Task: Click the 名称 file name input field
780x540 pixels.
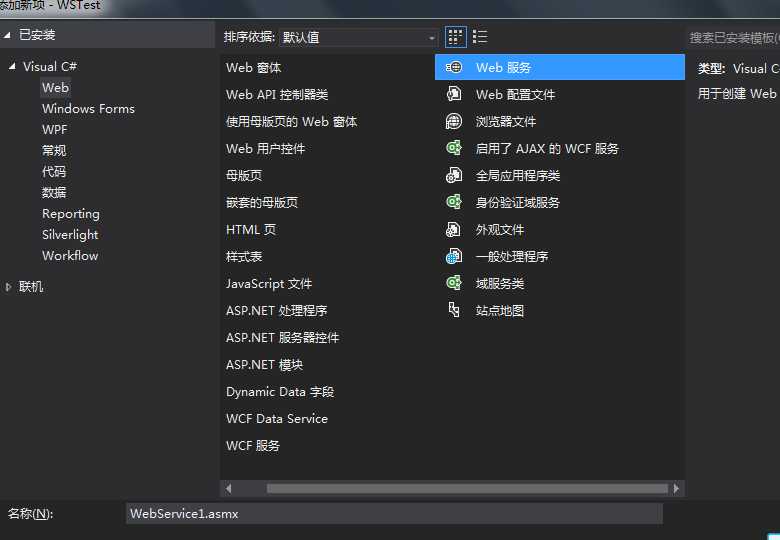Action: (394, 513)
